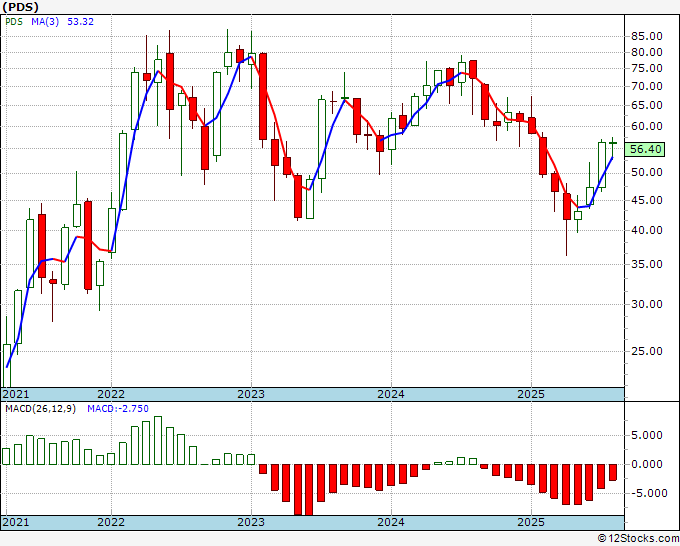
Task: Click the tallest green MACD bar in 2022
Action: [158, 441]
